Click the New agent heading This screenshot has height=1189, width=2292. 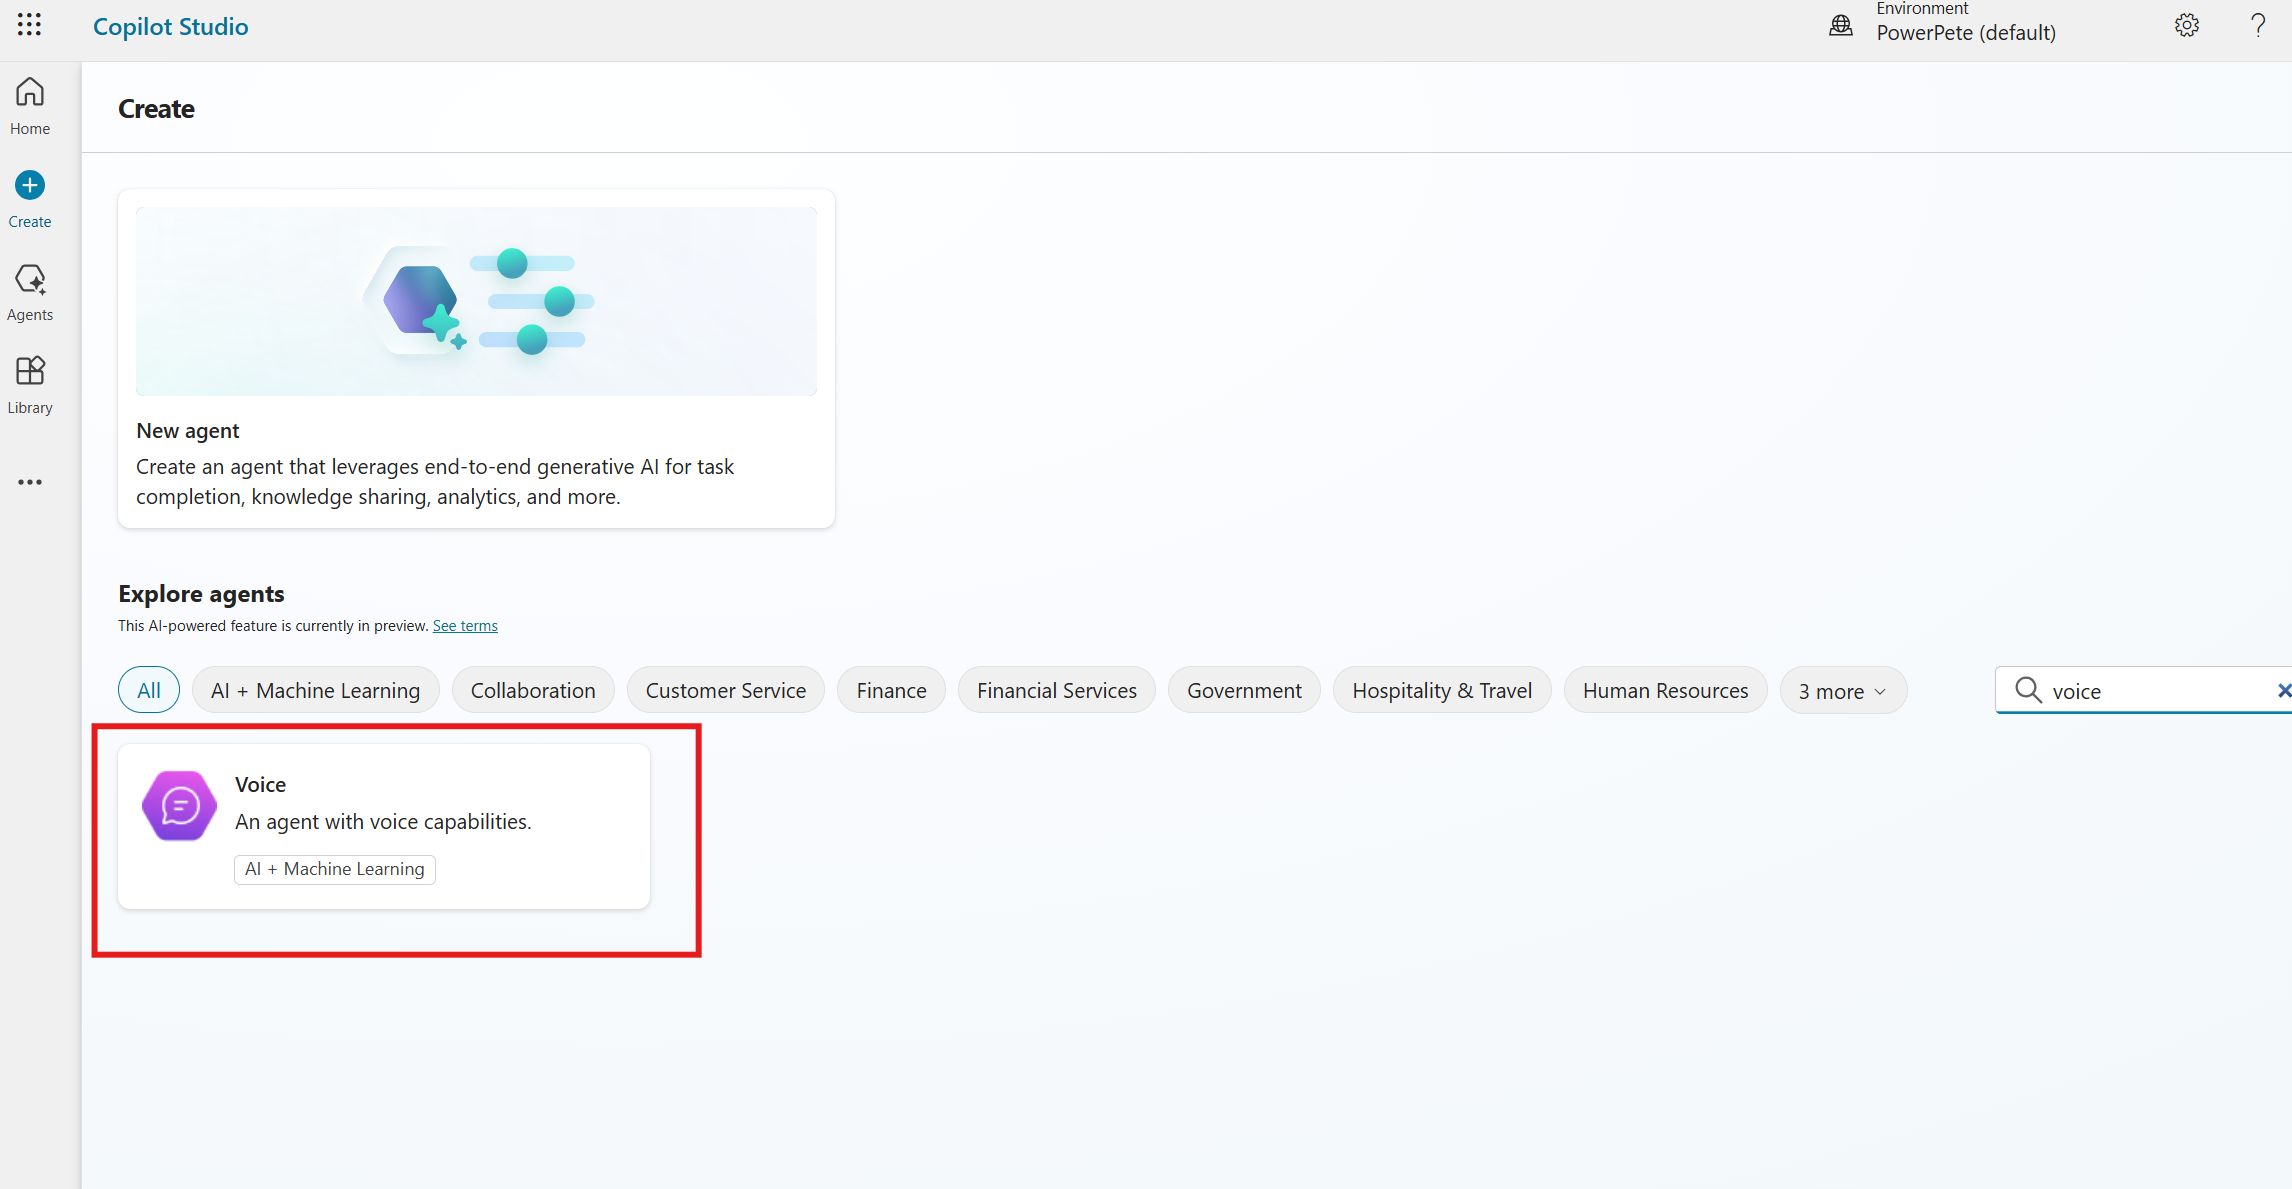coord(188,430)
